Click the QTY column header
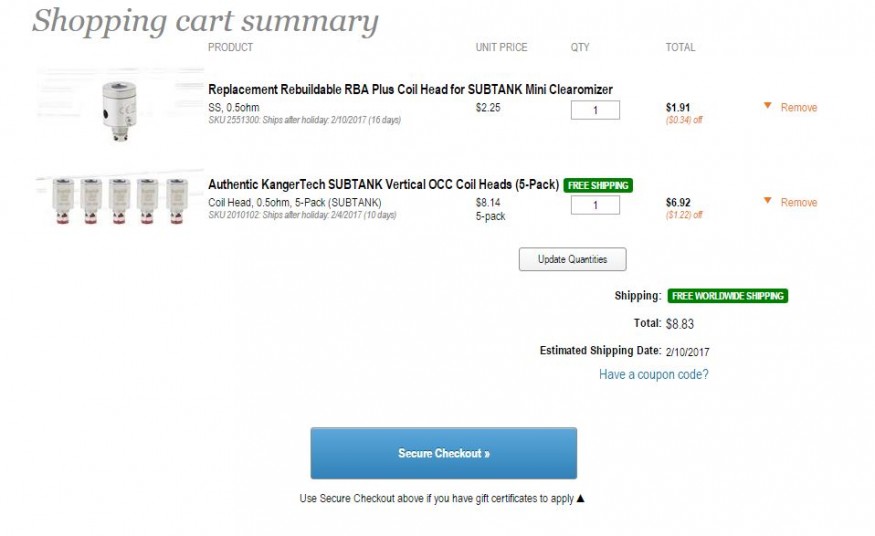875x536 pixels. click(x=580, y=47)
